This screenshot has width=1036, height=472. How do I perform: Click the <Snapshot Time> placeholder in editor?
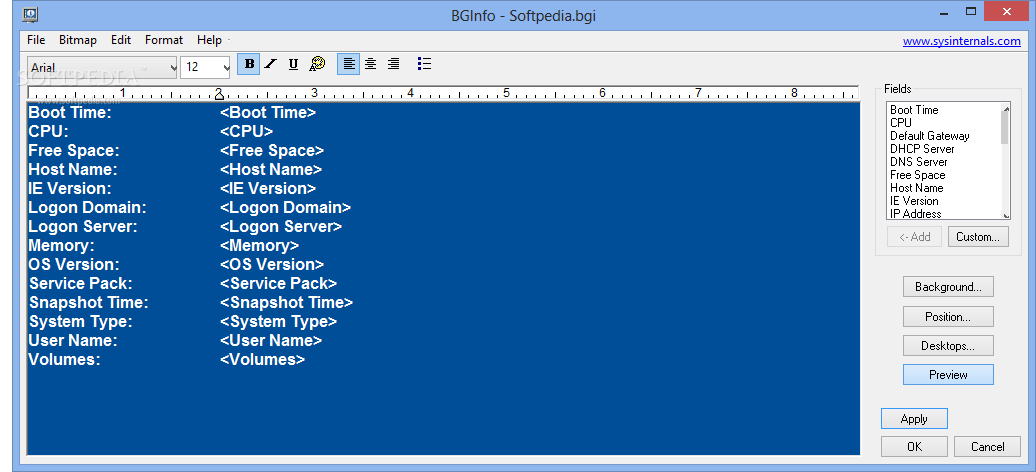pyautogui.click(x=286, y=303)
